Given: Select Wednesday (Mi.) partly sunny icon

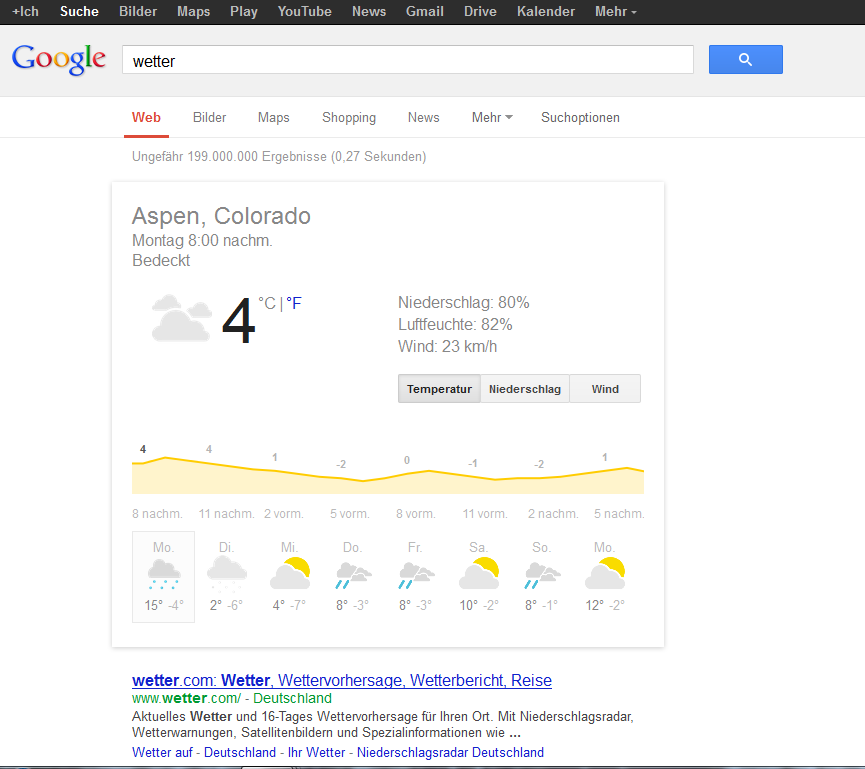Looking at the screenshot, I should point(290,574).
